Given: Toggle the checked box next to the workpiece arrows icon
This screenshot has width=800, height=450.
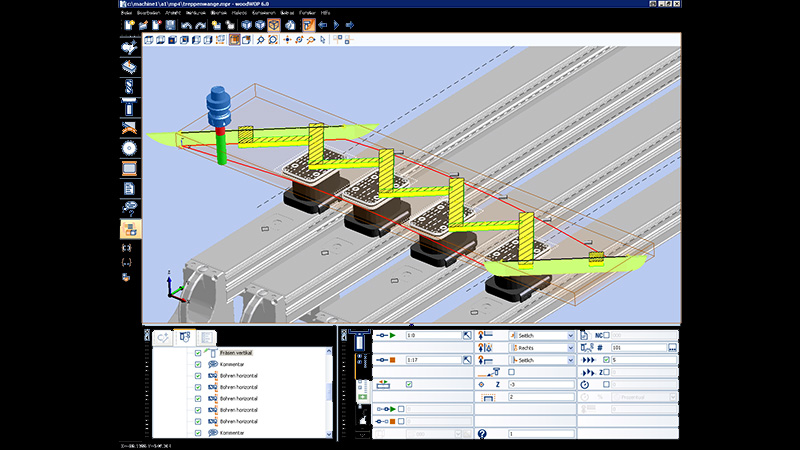Looking at the screenshot, I should point(409,384).
